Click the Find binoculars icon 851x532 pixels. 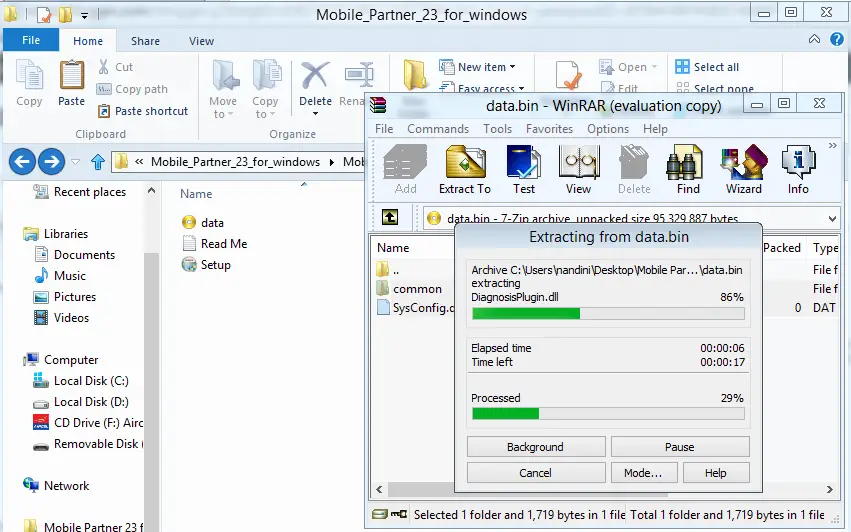coord(688,168)
